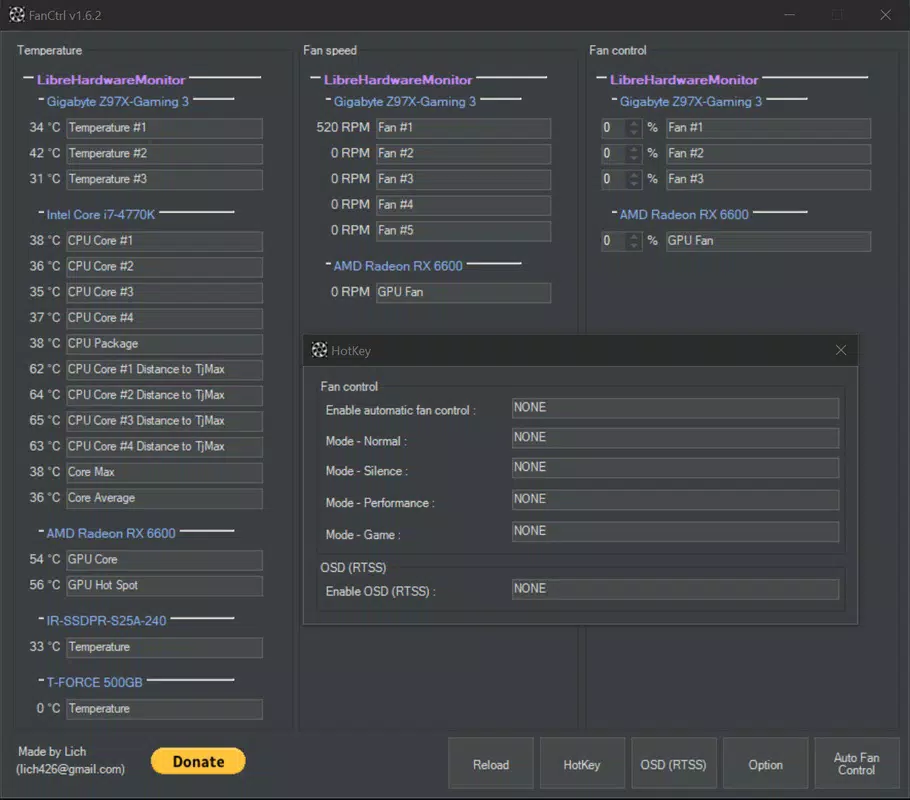Edit the CPU Core #1 name field

coord(164,242)
